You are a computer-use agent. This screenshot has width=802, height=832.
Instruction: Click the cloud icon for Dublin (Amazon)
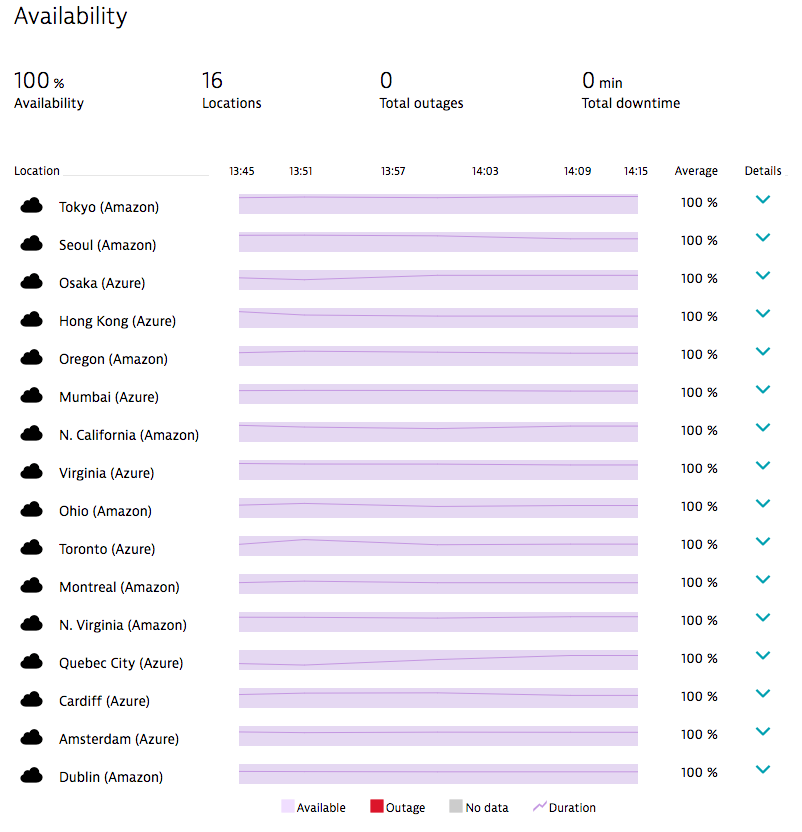31,775
